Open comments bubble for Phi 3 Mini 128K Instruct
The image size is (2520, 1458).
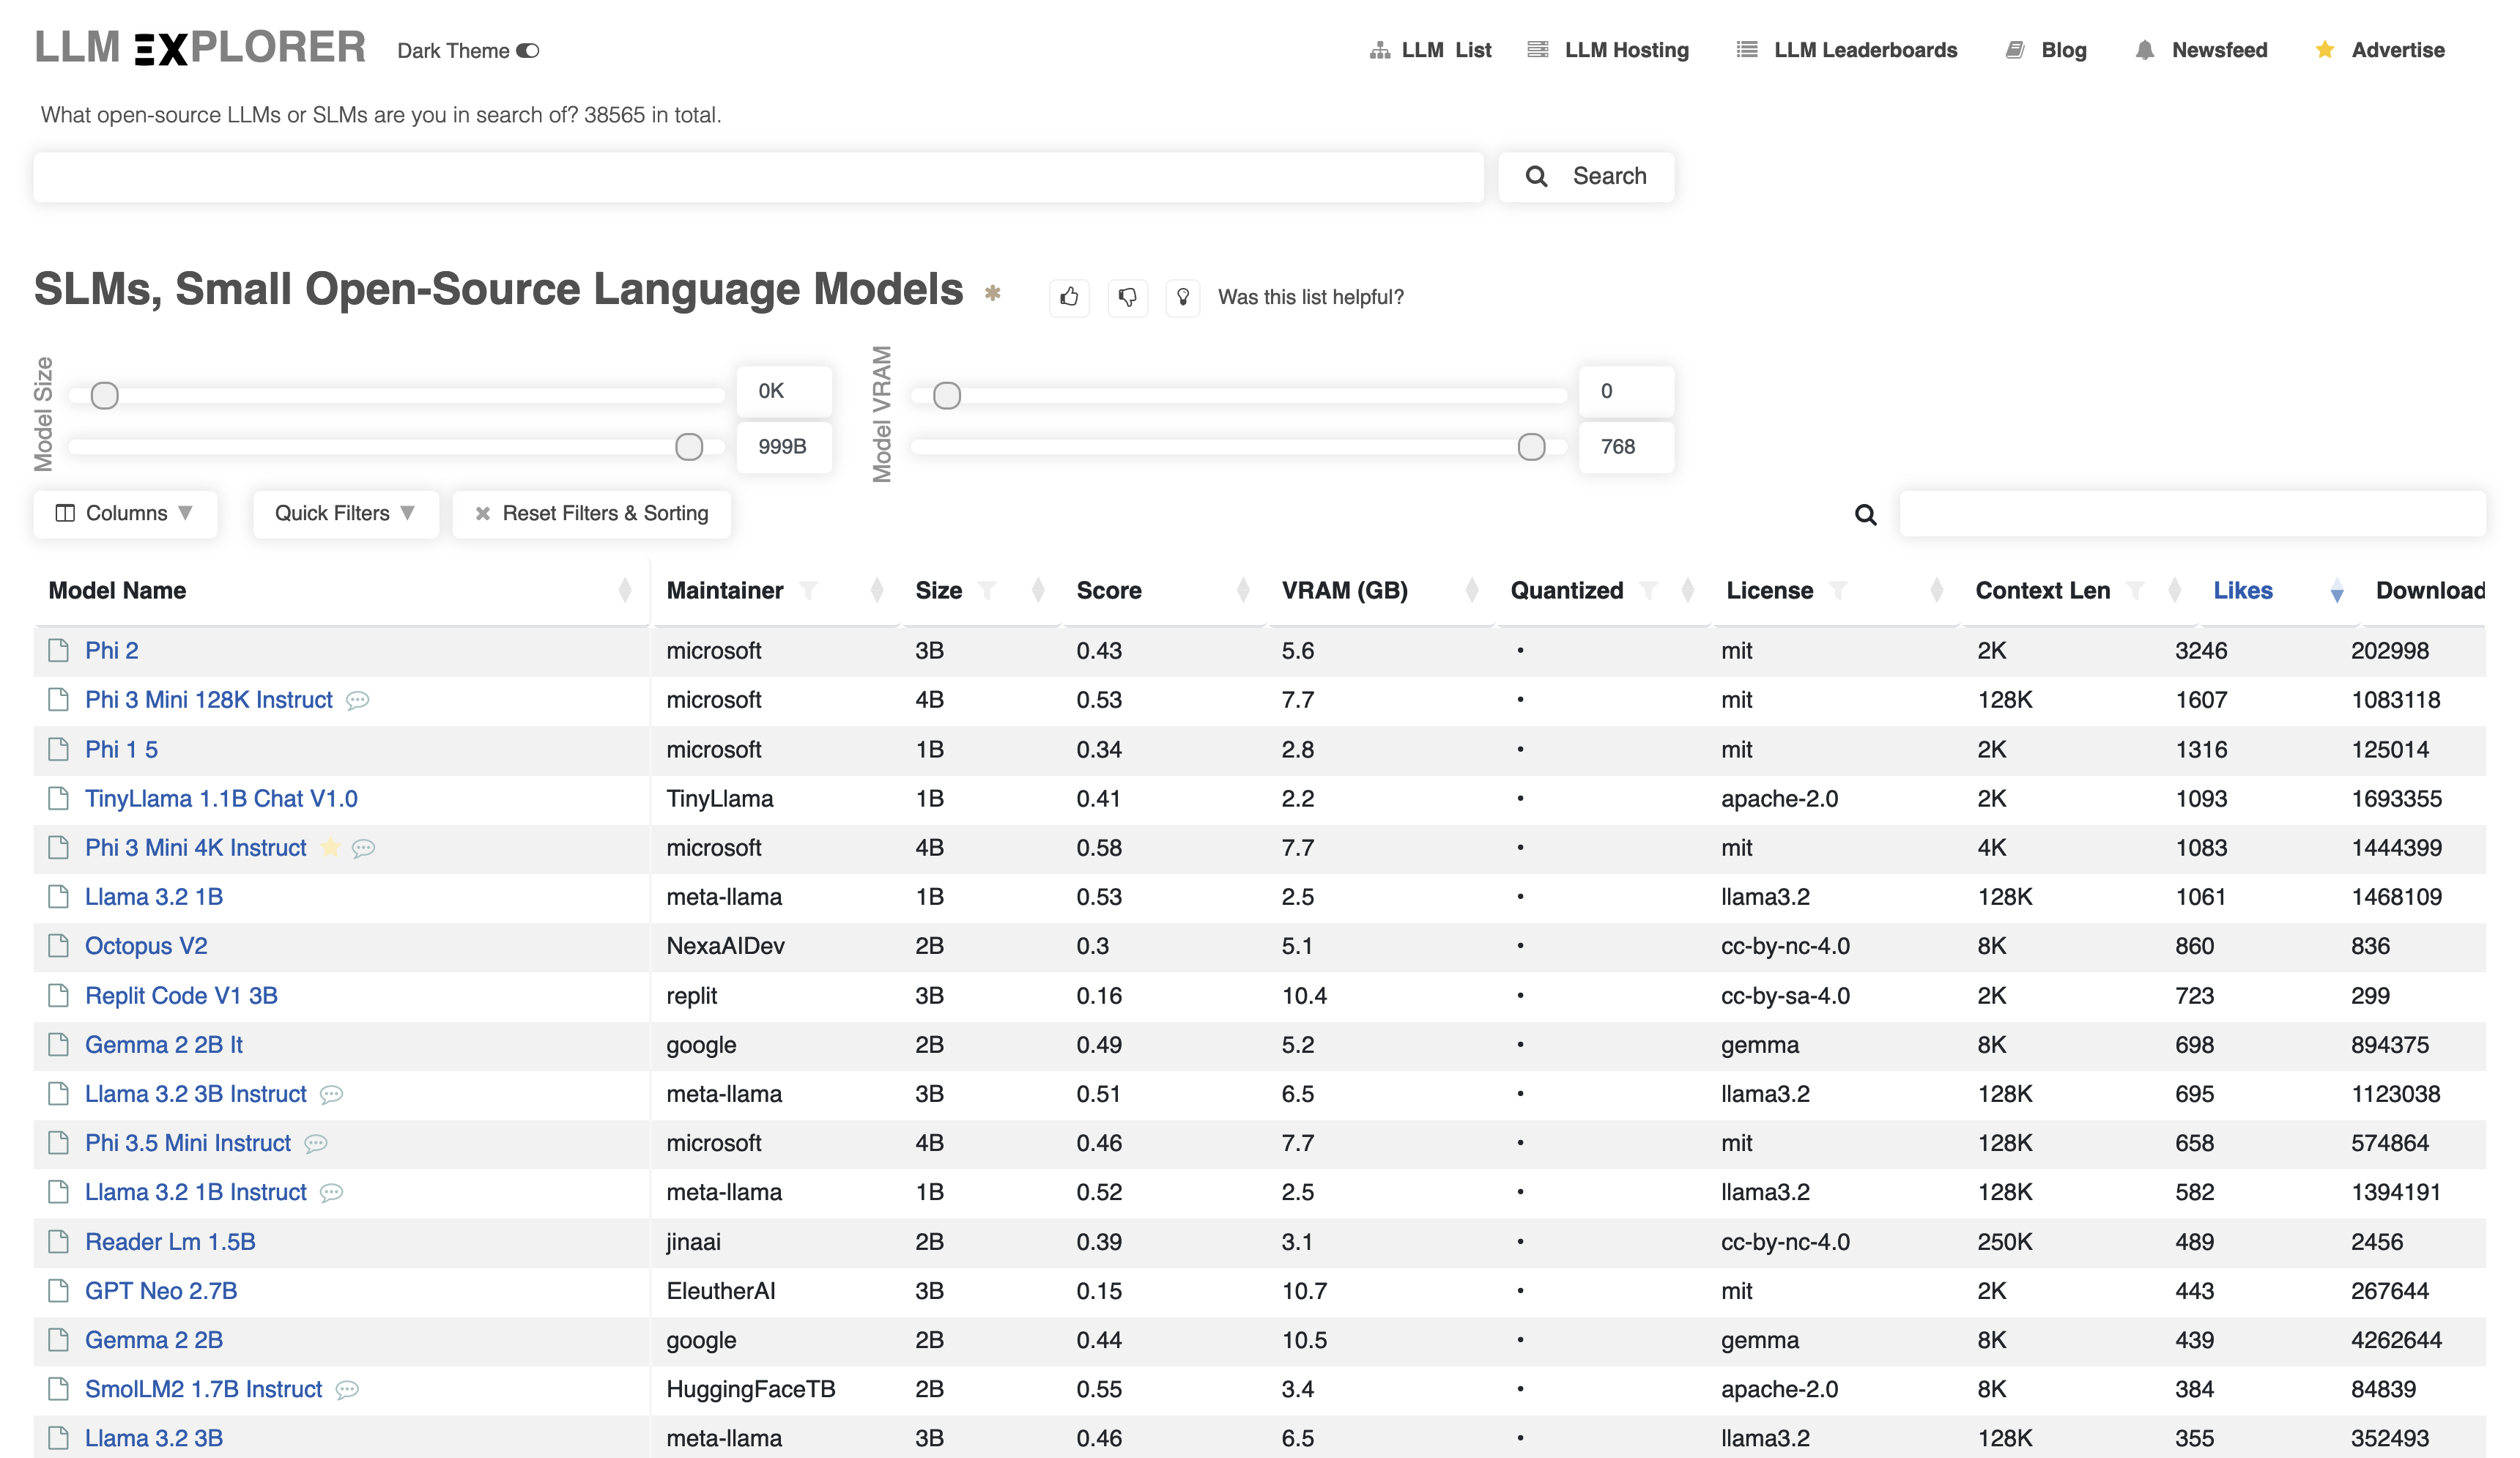coord(357,701)
